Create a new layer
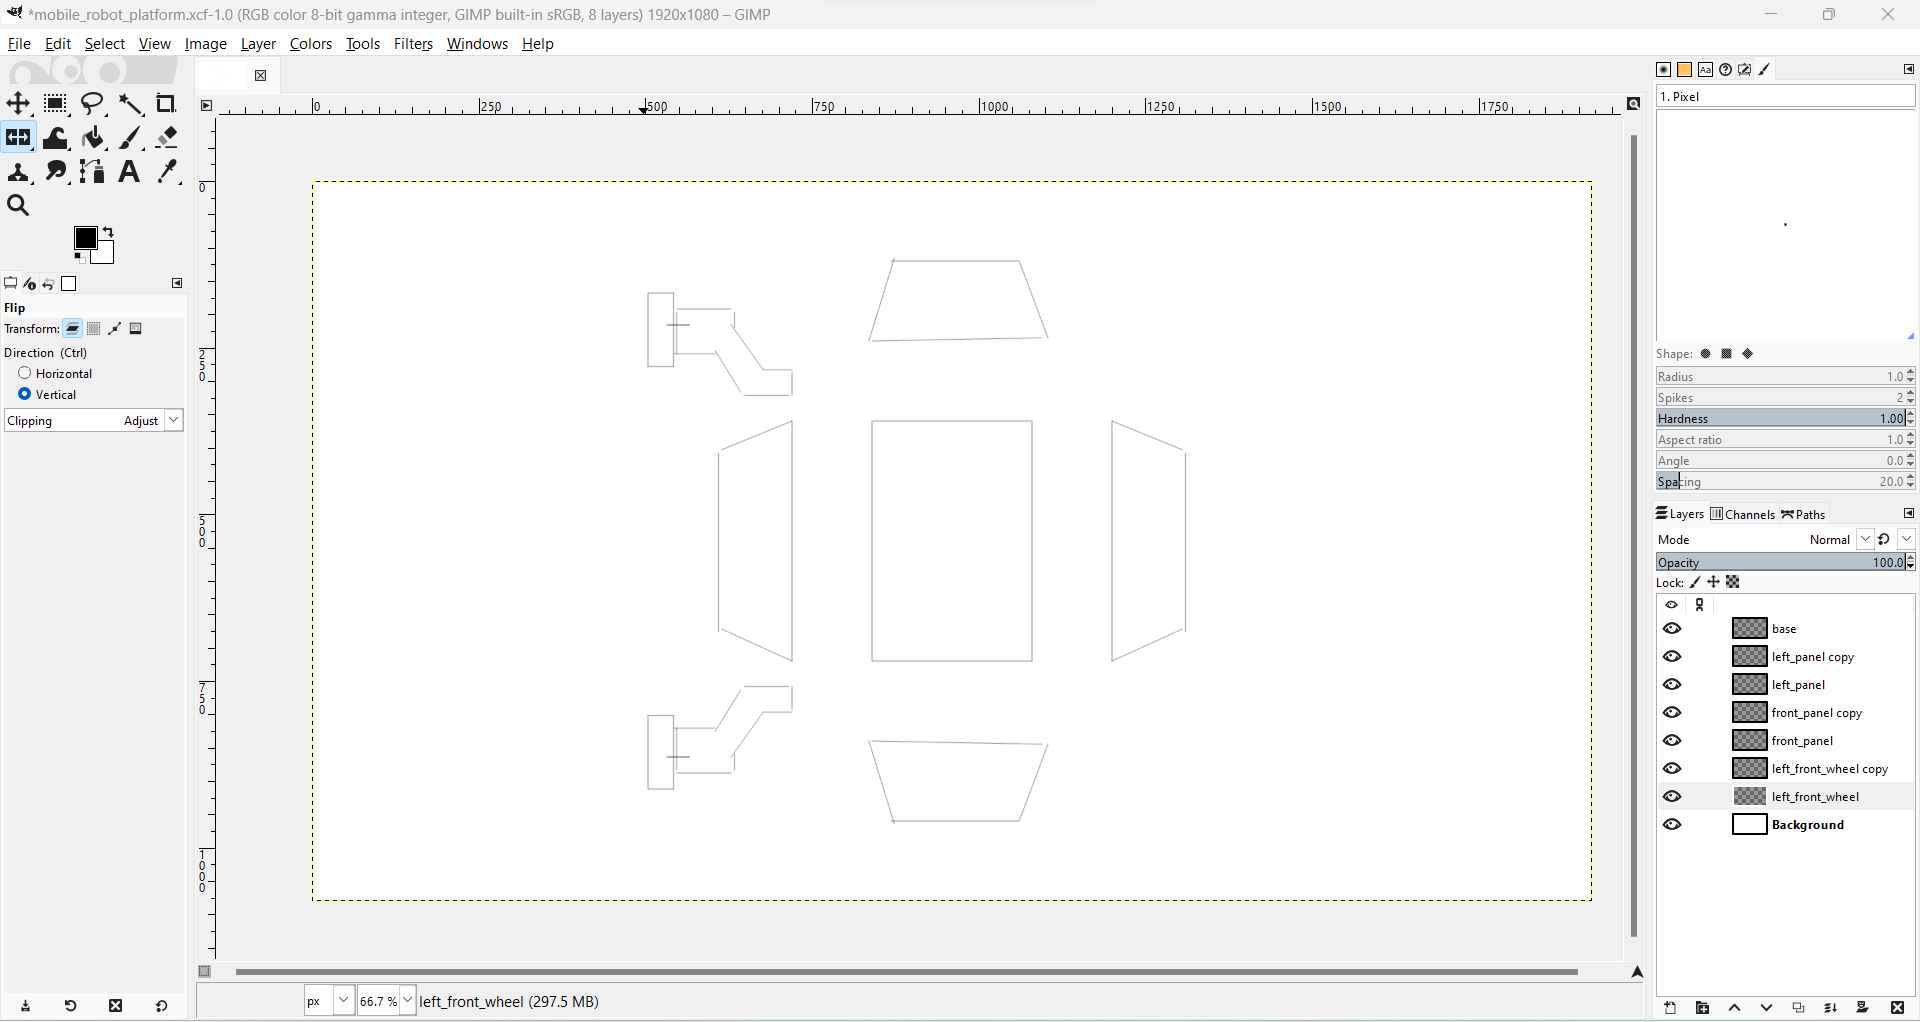1920x1022 pixels. pos(1670,1008)
